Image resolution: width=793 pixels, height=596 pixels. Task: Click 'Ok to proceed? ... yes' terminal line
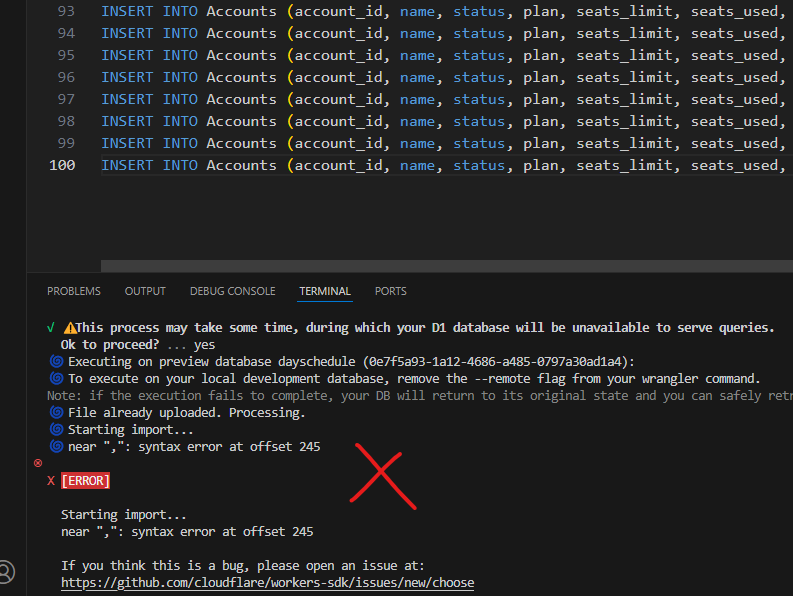pyautogui.click(x=138, y=345)
